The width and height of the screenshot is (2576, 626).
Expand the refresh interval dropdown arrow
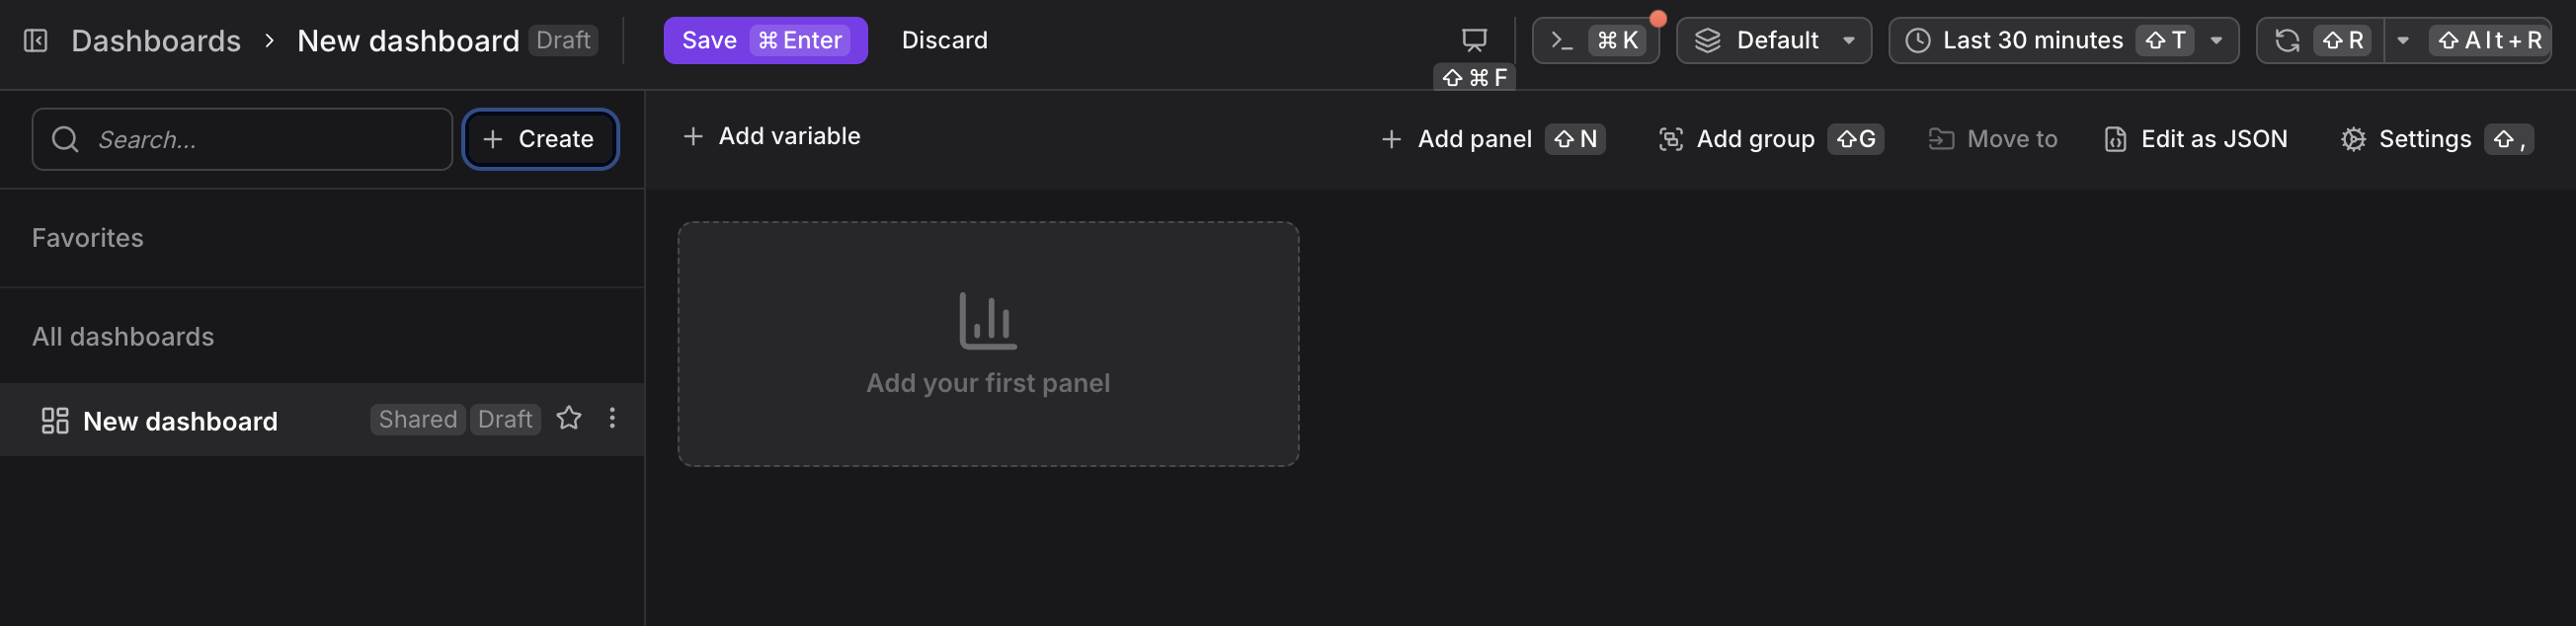[2403, 41]
